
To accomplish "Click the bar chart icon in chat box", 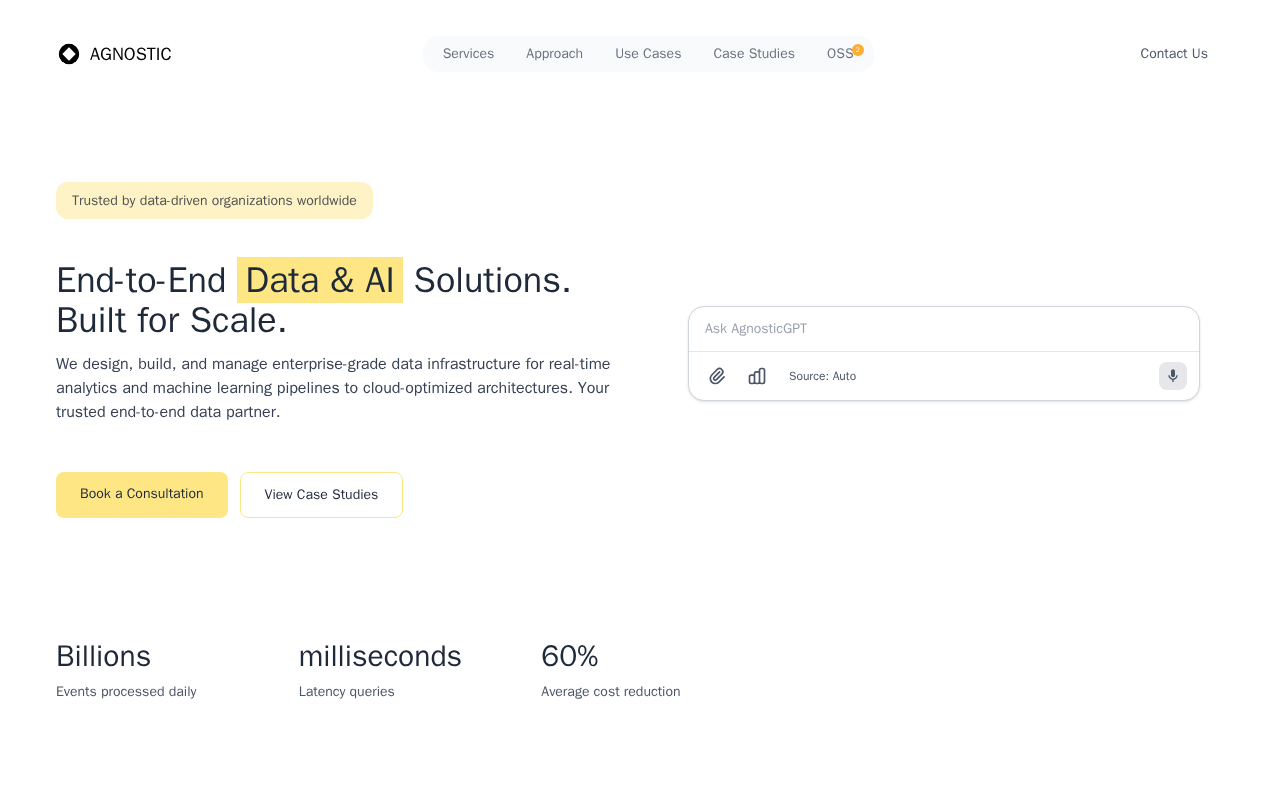I will (x=757, y=376).
